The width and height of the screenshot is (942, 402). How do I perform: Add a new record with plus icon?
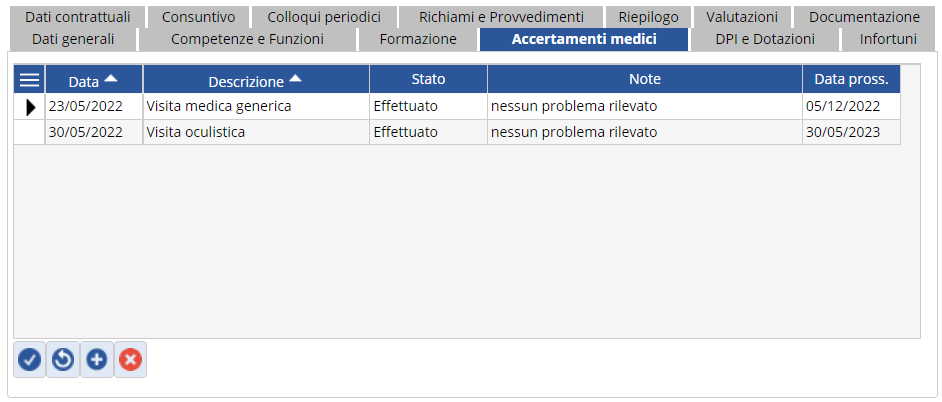97,359
